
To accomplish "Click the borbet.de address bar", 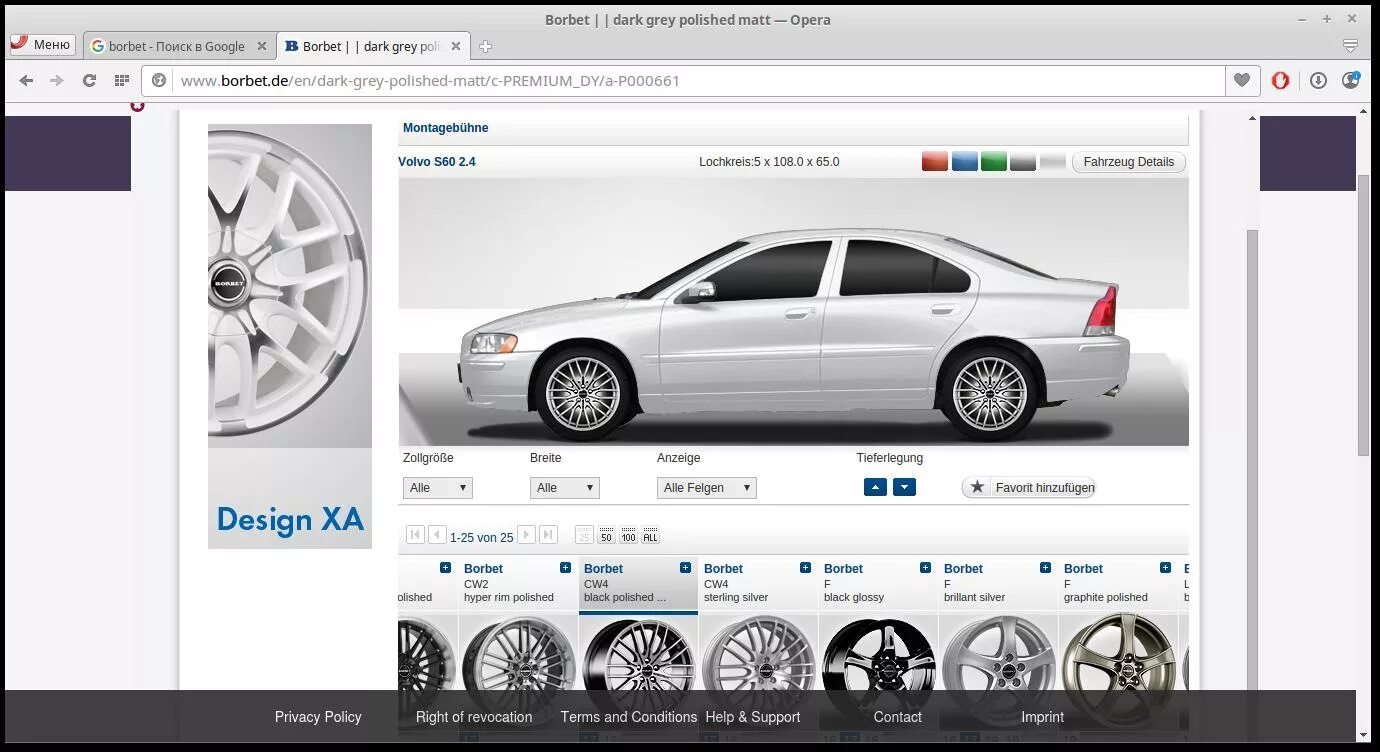I will (x=685, y=81).
